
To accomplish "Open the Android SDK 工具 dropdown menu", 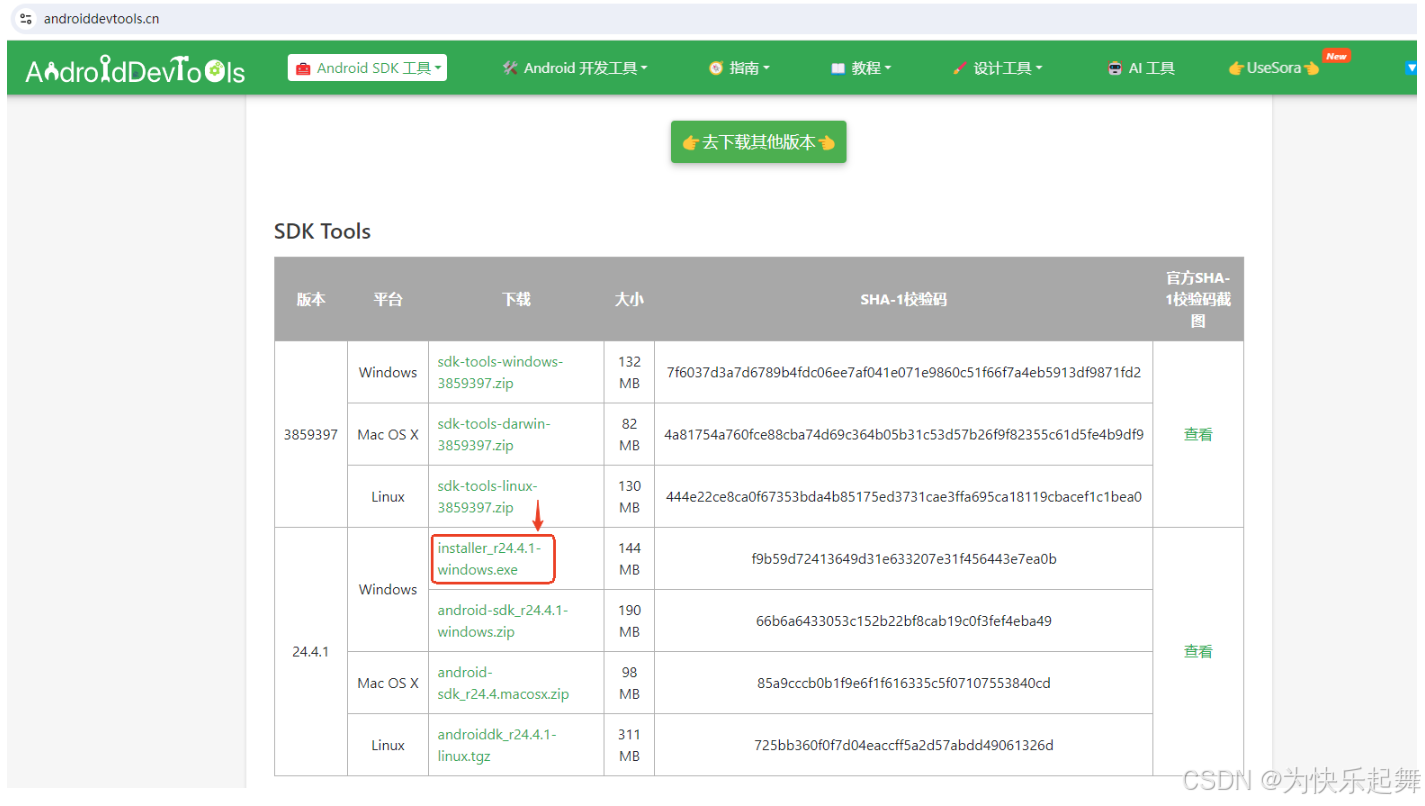I will [x=367, y=68].
